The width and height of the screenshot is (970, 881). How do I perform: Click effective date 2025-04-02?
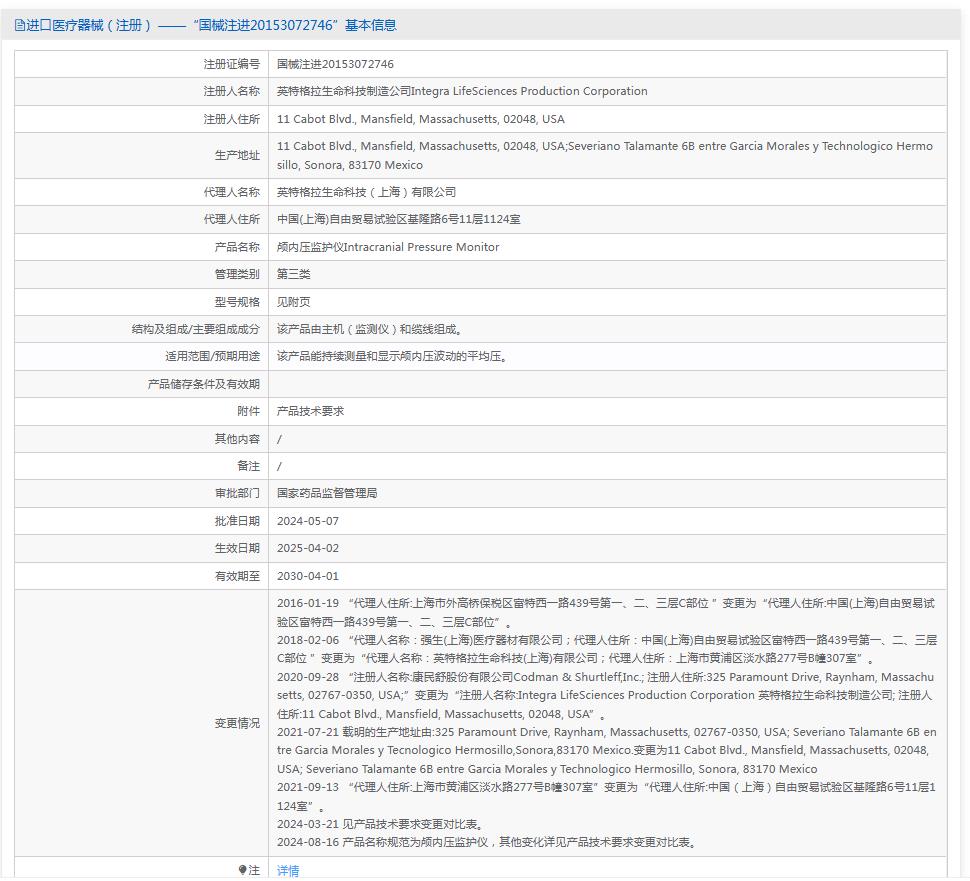[307, 548]
